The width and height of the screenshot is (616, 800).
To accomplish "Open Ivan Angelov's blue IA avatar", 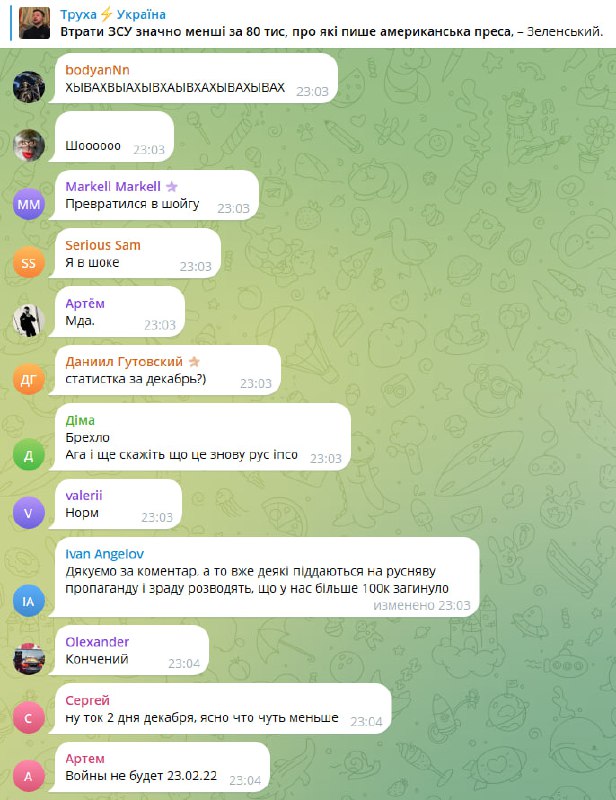I will click(x=29, y=601).
